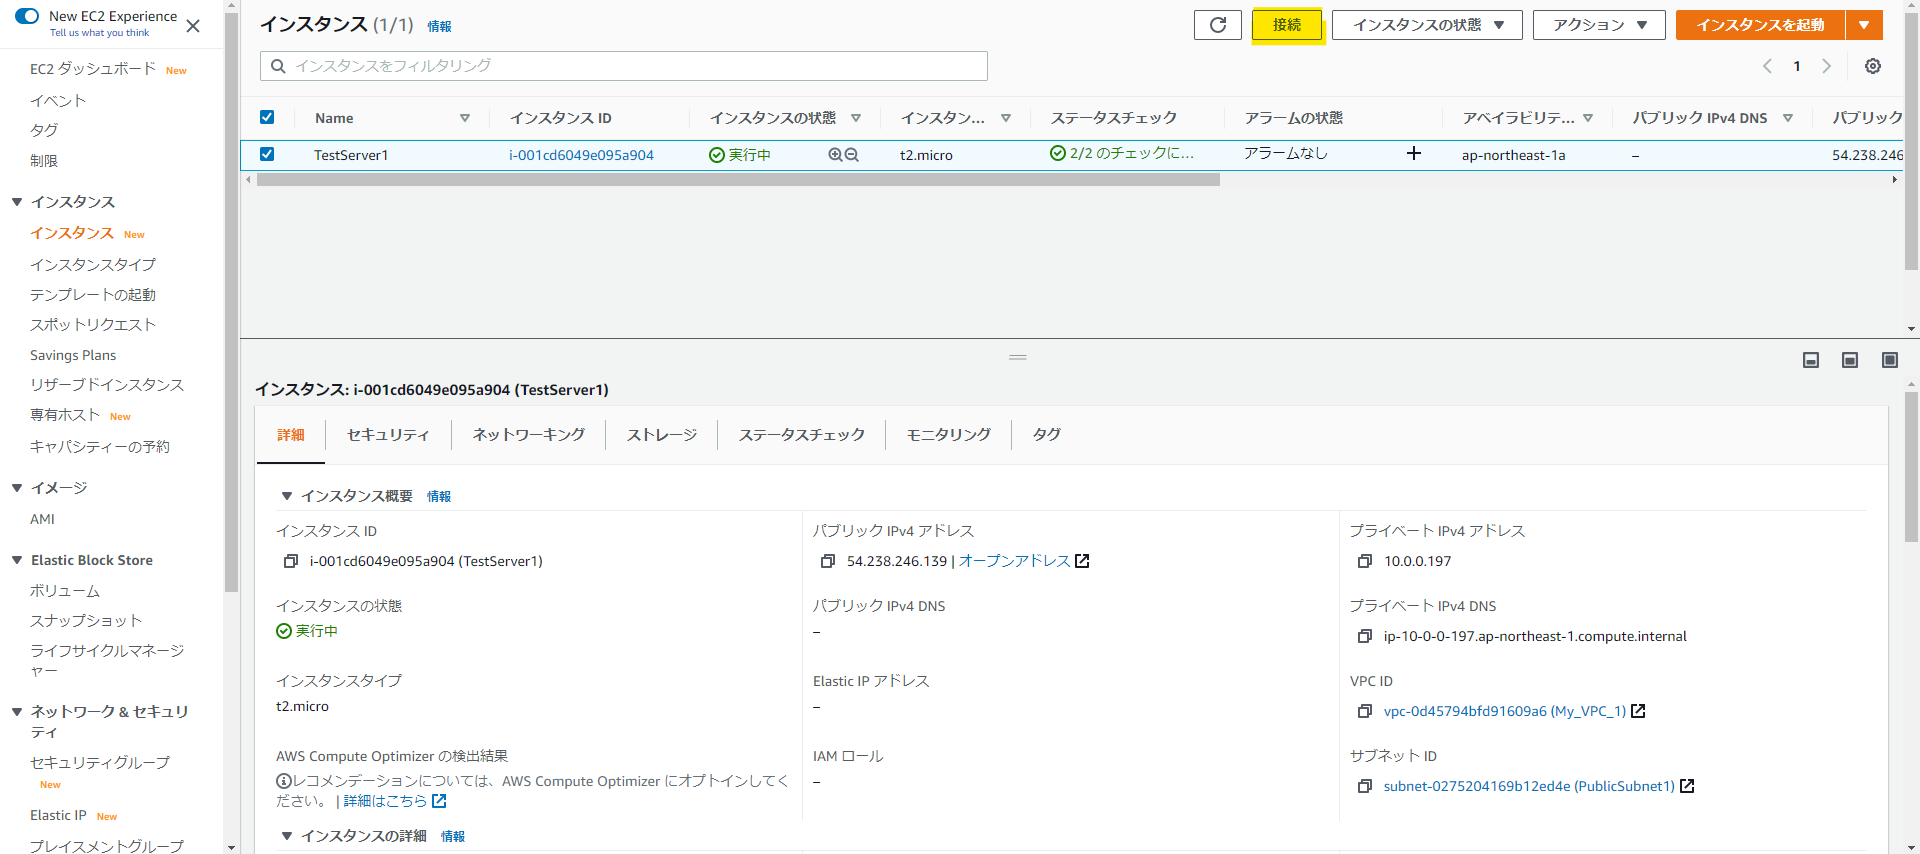Viewport: 1920px width, 854px height.
Task: Copy instance ID icon
Action: [x=291, y=561]
